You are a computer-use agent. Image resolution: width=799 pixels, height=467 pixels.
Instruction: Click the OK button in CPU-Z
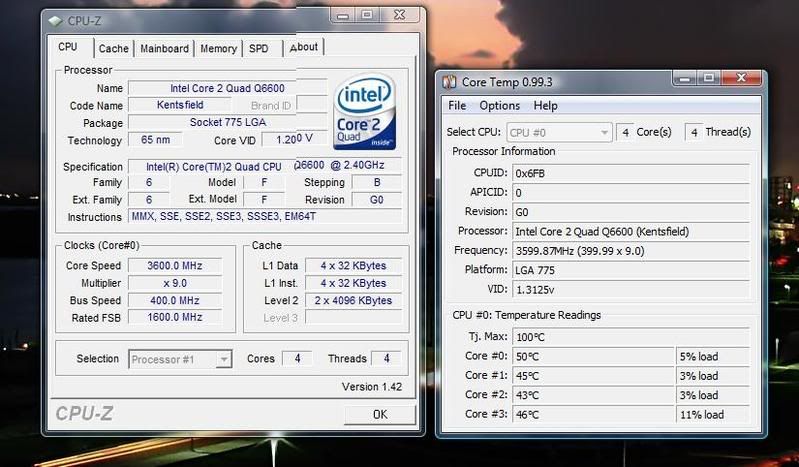pyautogui.click(x=380, y=414)
